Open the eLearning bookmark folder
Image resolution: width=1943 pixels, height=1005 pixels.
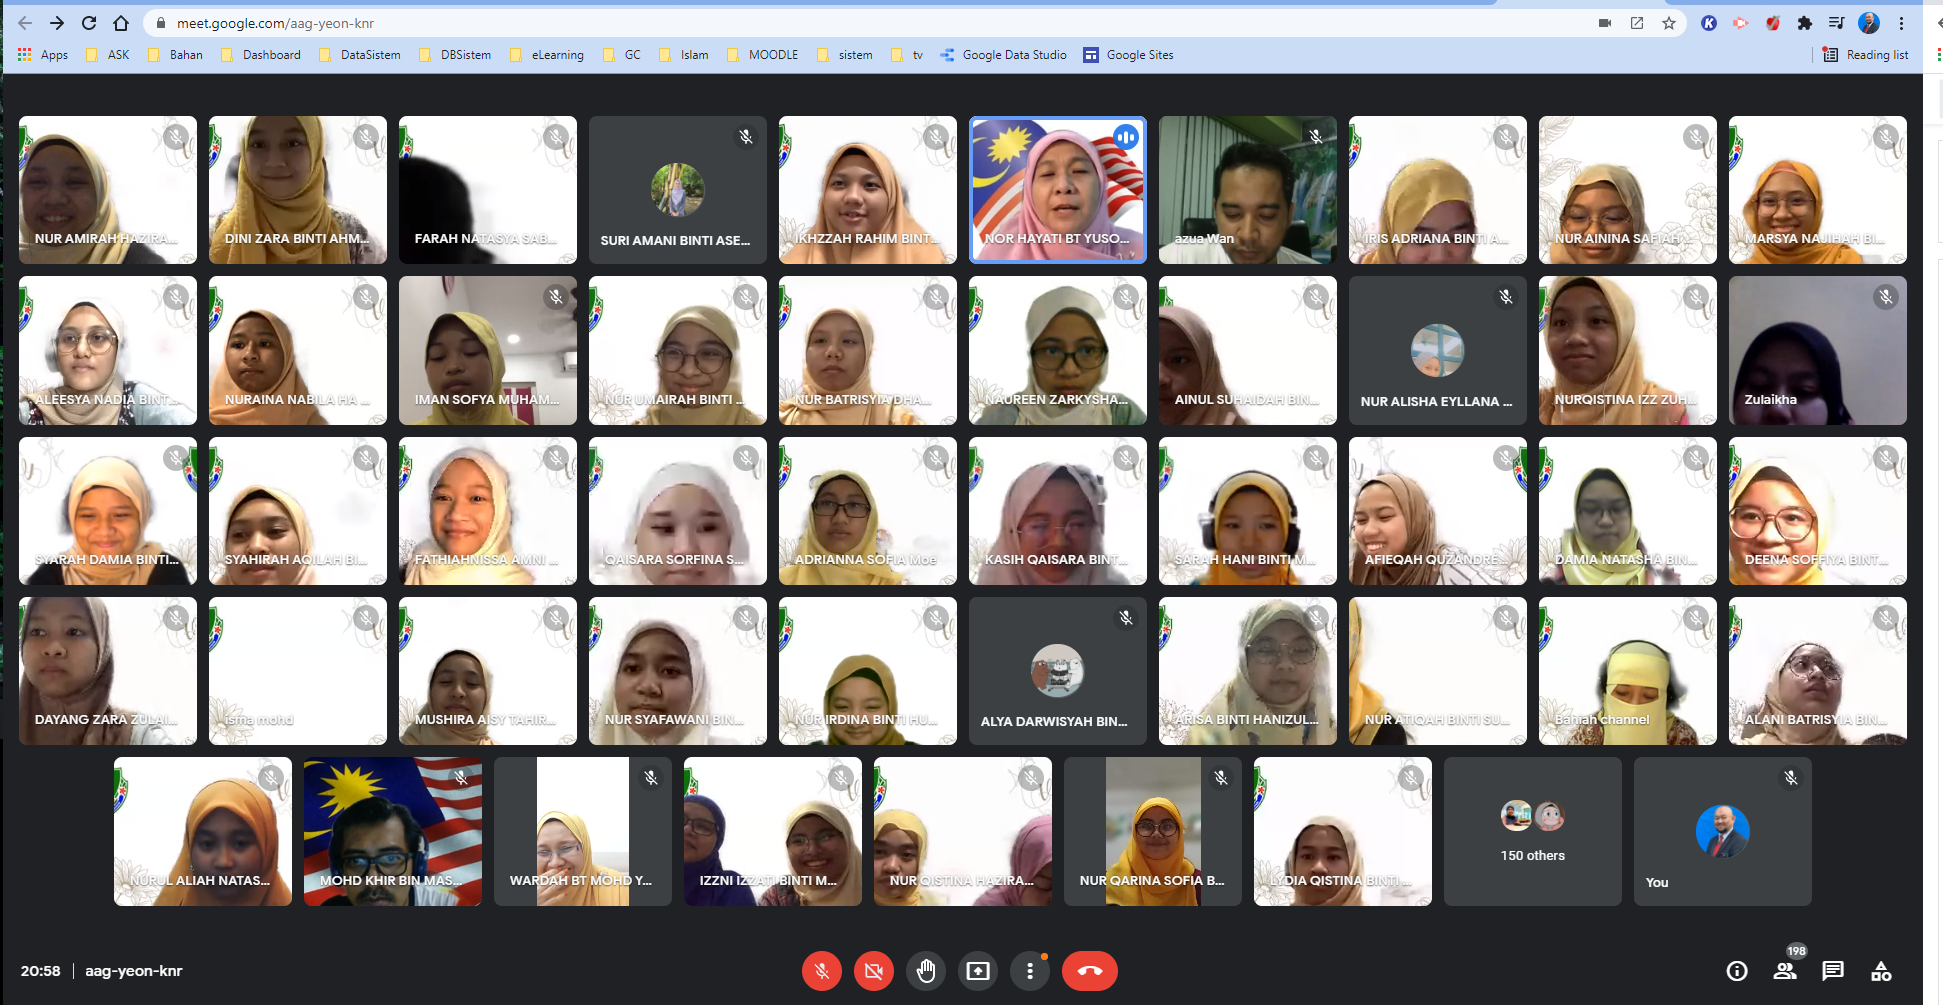point(547,55)
